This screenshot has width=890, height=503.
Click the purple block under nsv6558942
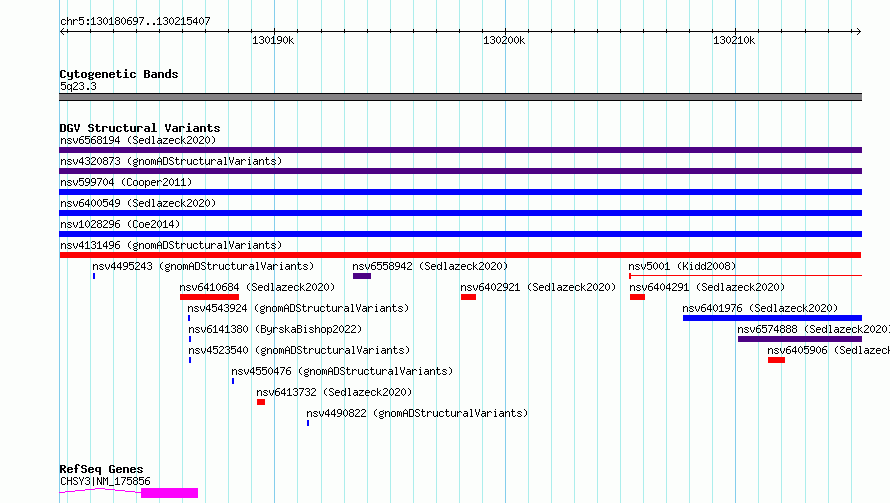click(x=362, y=276)
